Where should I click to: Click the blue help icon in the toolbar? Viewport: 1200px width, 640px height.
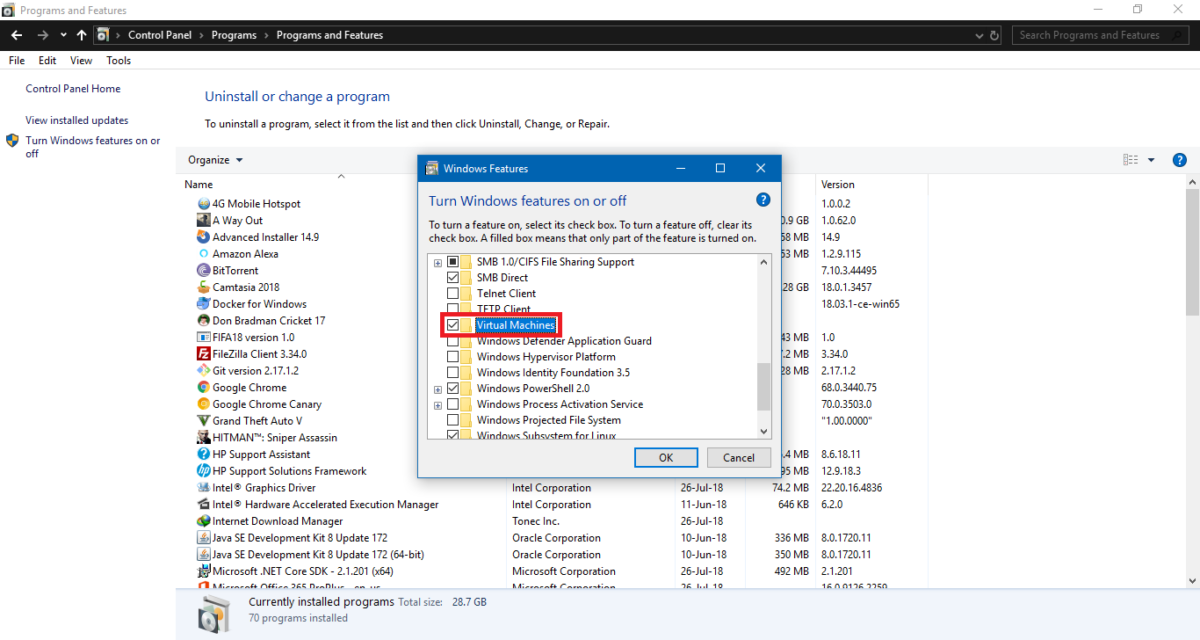(1180, 159)
